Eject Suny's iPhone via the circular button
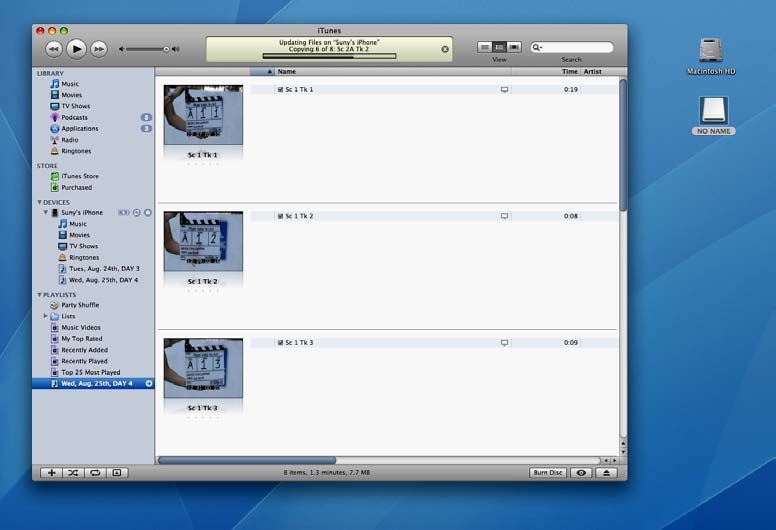 147,212
